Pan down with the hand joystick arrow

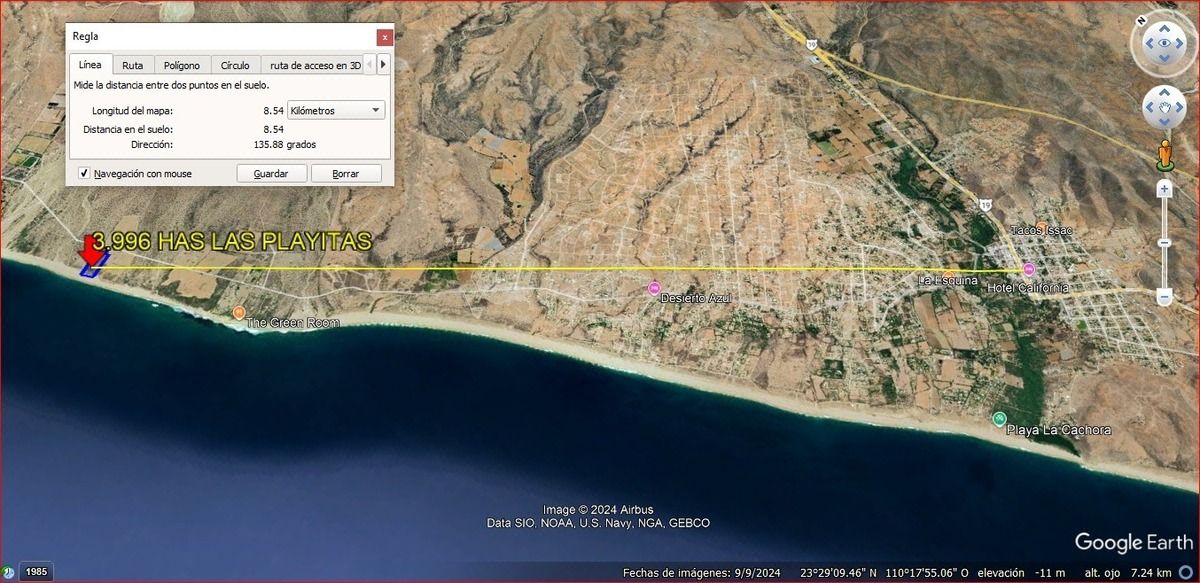[1164, 122]
